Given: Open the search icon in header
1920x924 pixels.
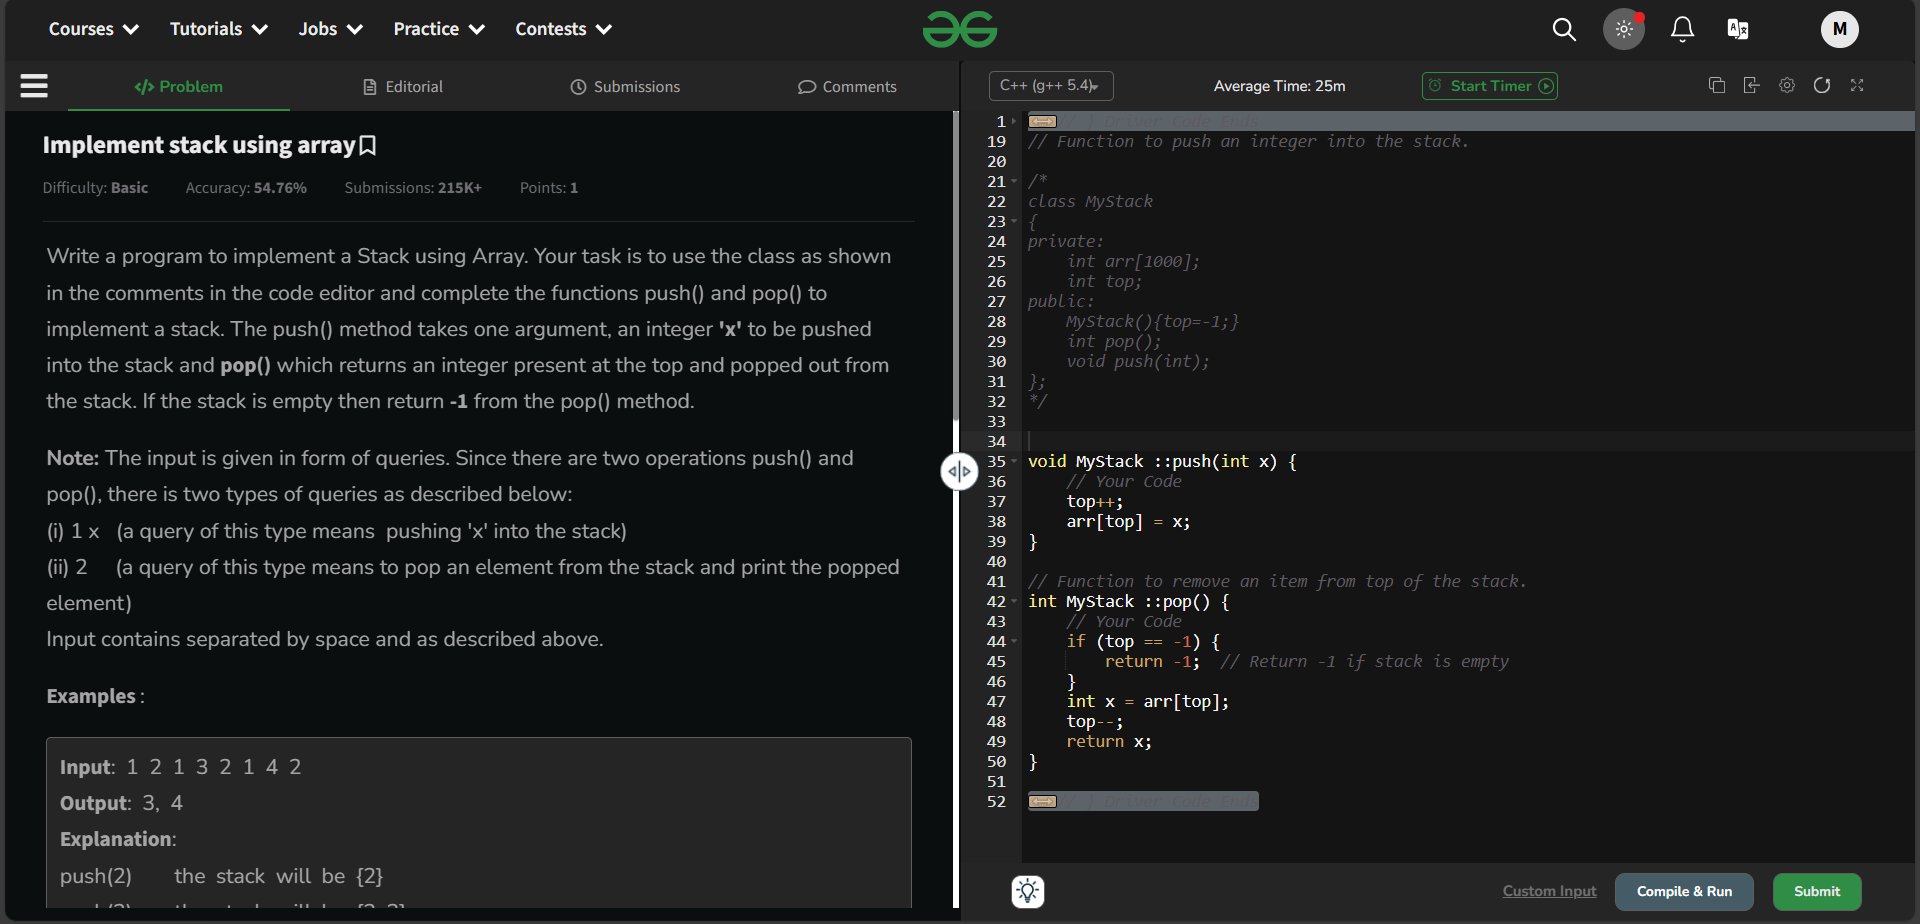Looking at the screenshot, I should click(1564, 30).
